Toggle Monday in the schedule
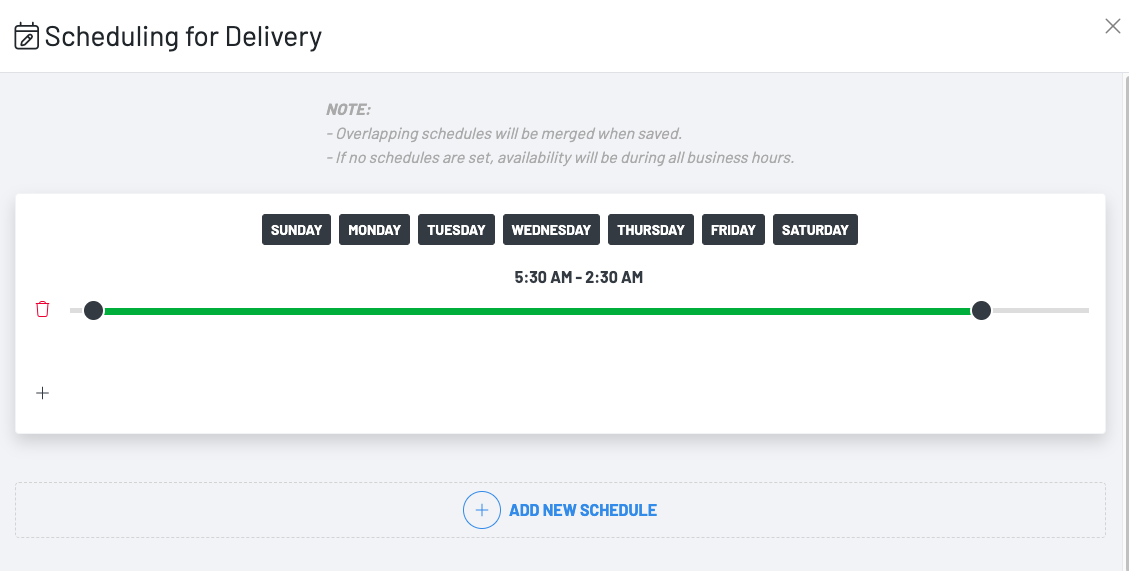The height and width of the screenshot is (571, 1129). click(374, 230)
